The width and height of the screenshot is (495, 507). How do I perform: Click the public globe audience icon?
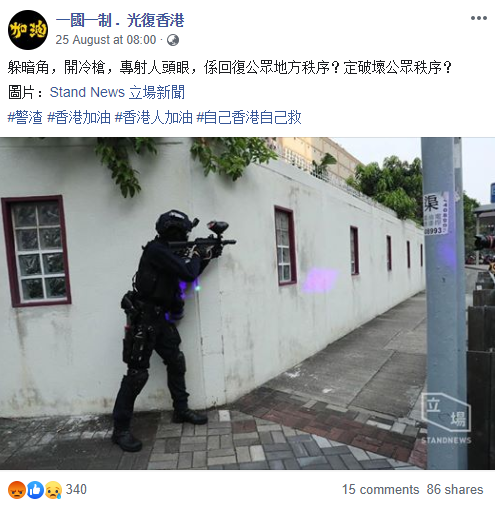(173, 40)
